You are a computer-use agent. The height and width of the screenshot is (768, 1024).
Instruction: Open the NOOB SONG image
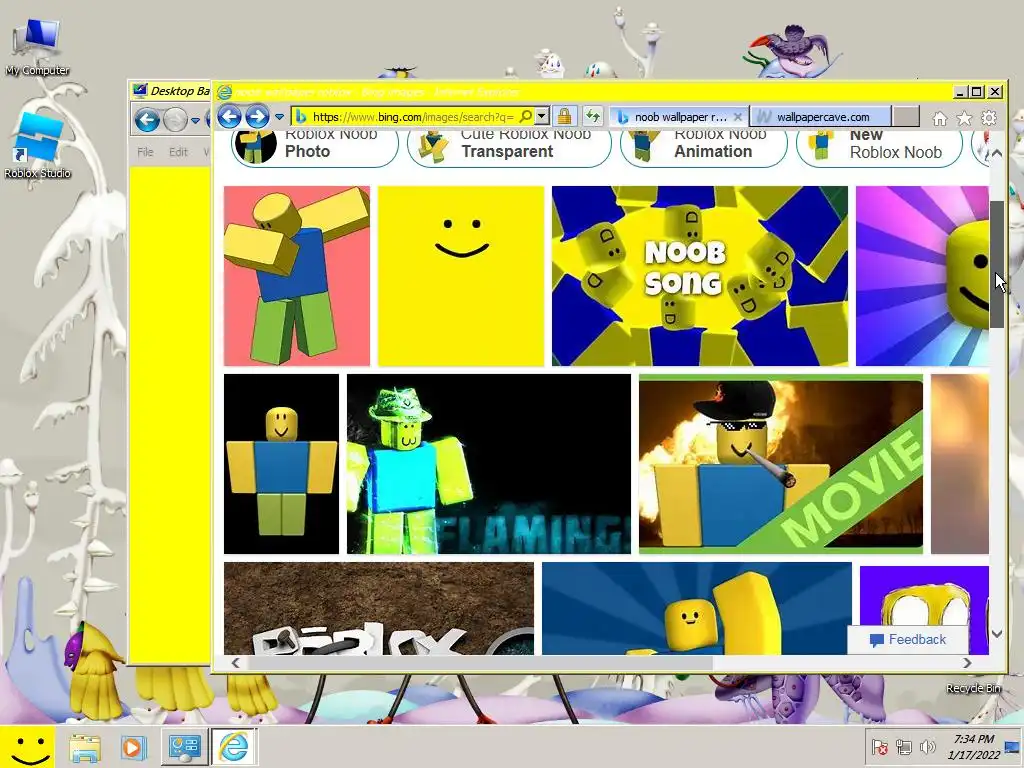699,276
